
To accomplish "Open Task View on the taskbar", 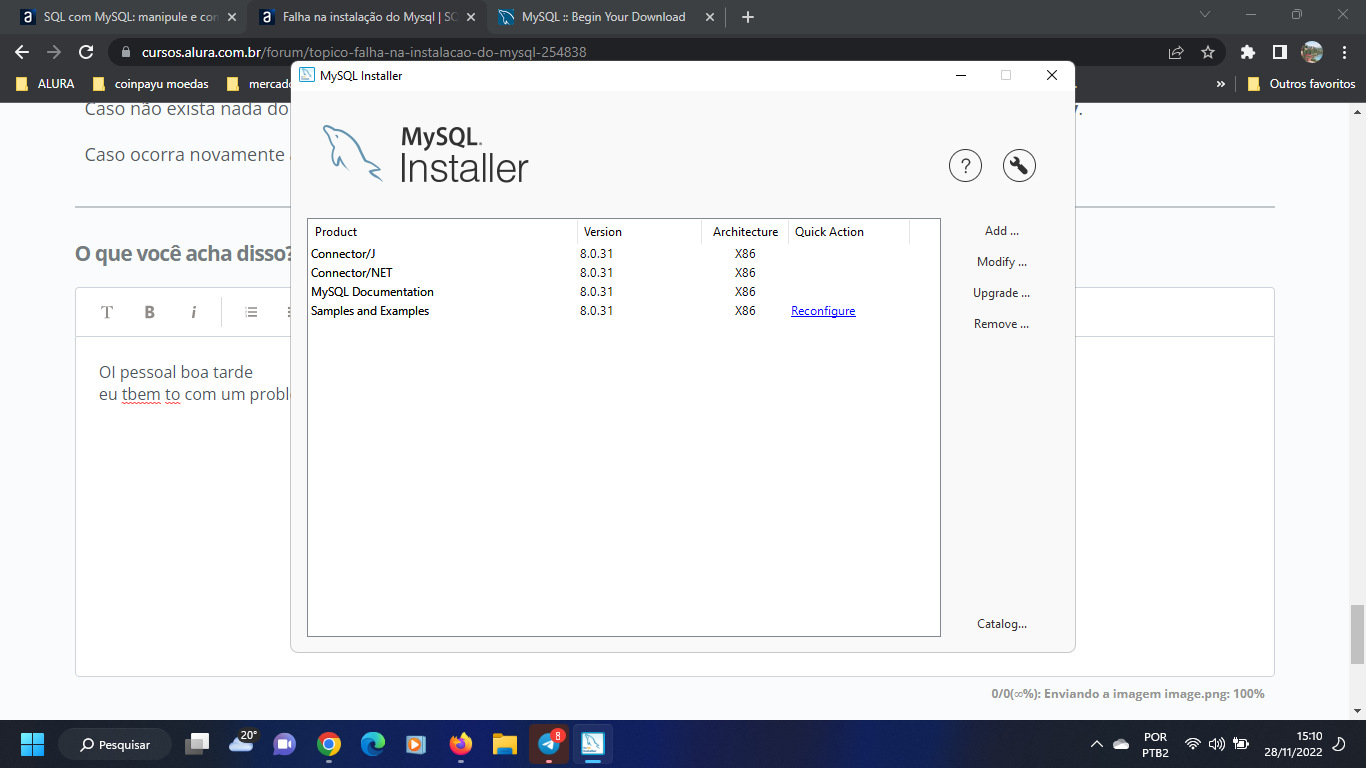I will [199, 744].
